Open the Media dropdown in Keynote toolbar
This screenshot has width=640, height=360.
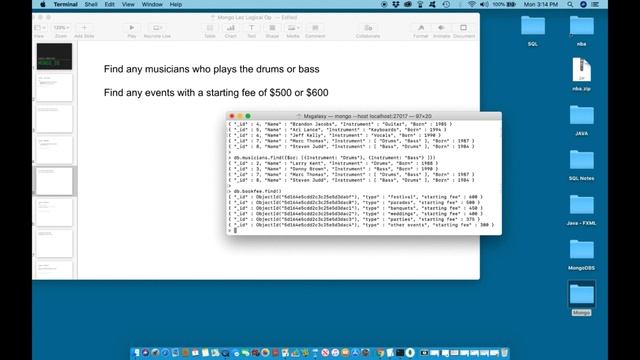click(x=293, y=28)
